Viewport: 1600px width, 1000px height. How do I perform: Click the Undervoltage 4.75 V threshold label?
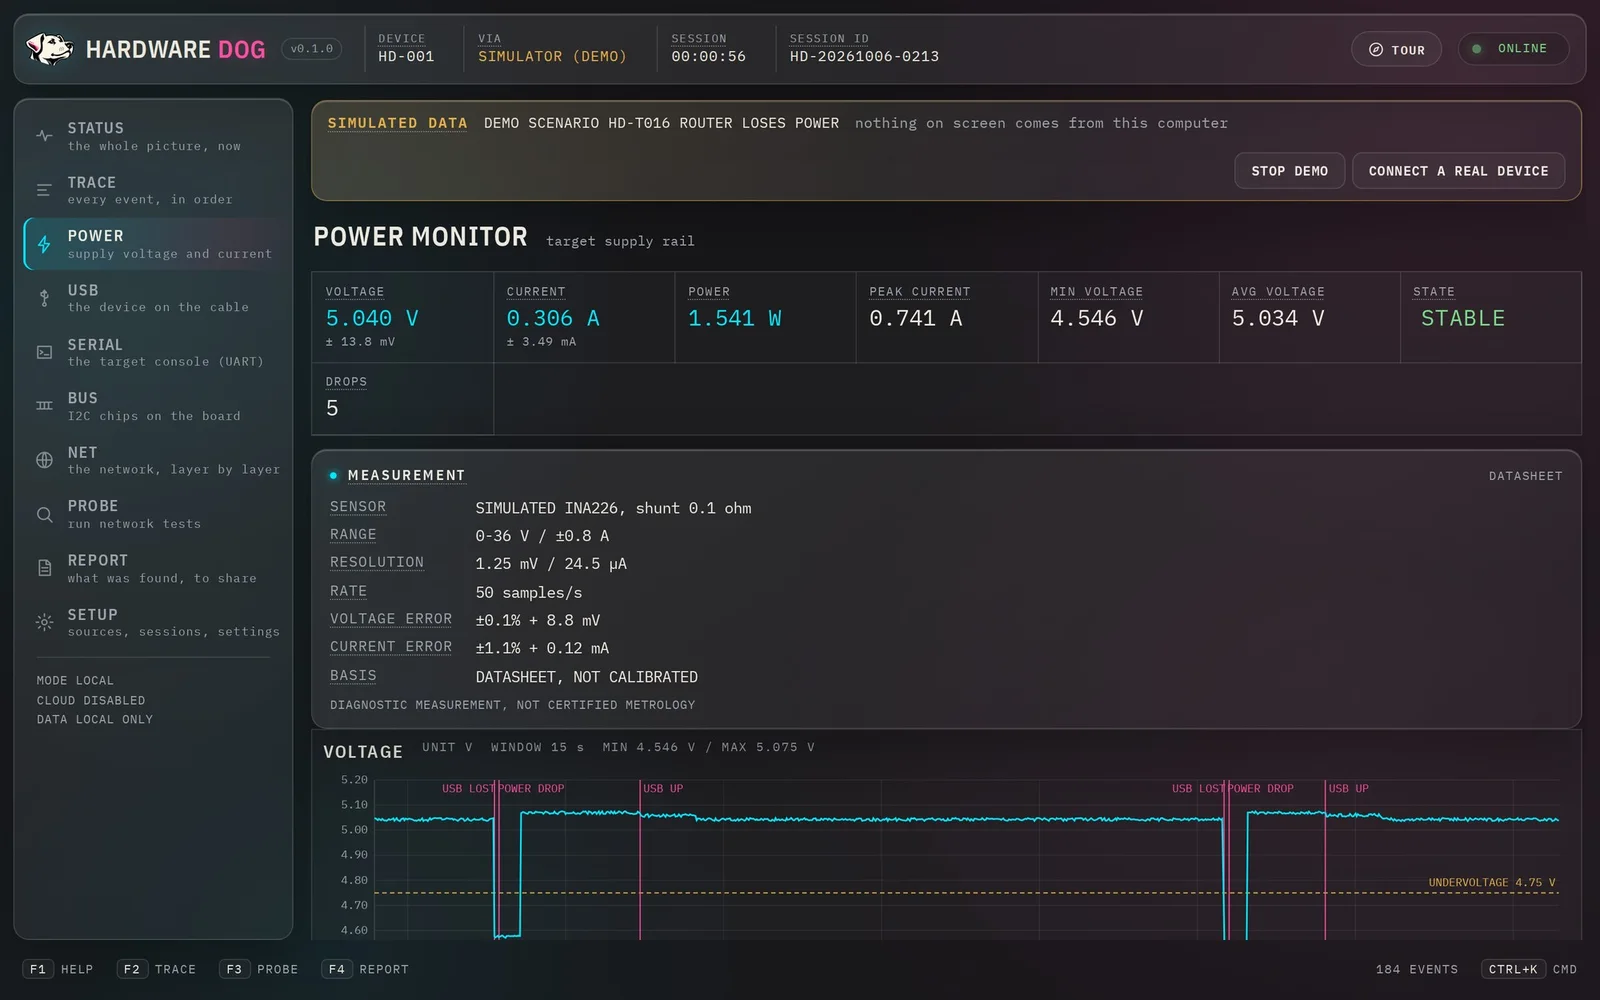1492,883
